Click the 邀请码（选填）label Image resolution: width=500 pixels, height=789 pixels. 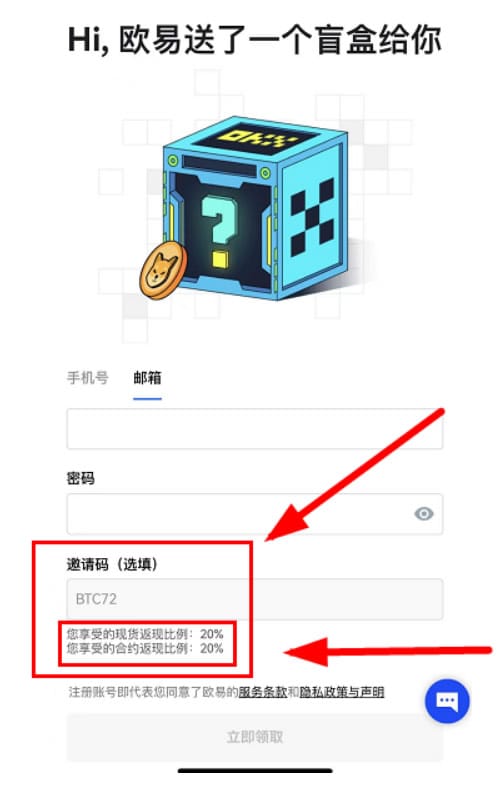112,564
